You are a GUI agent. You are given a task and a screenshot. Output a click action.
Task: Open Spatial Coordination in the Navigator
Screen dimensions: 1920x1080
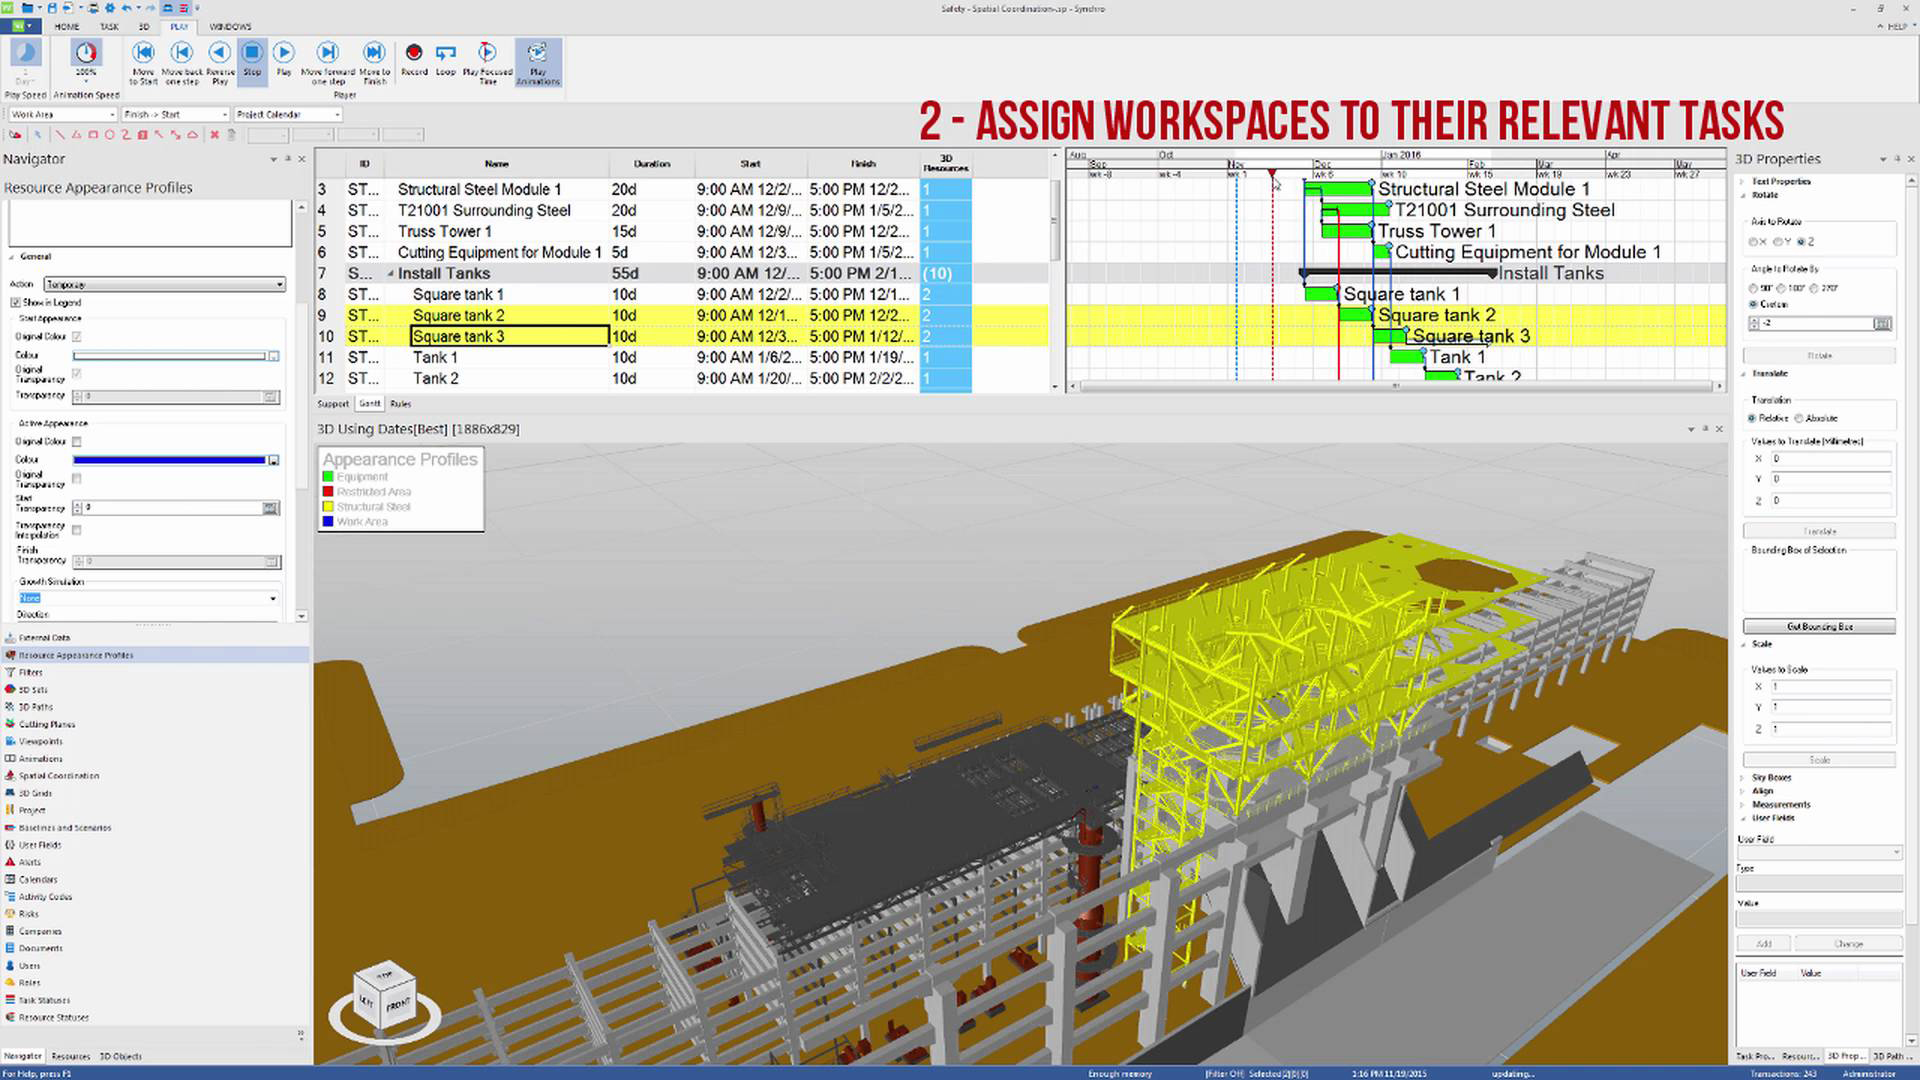[58, 776]
